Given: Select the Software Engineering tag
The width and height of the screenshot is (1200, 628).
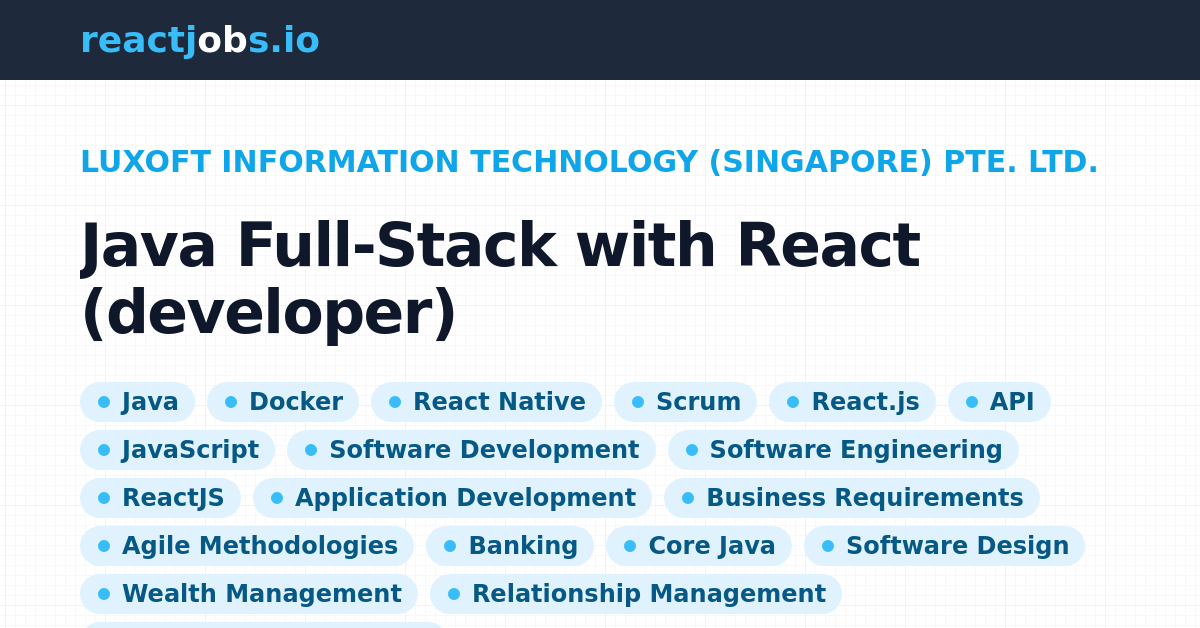Looking at the screenshot, I should point(843,450).
